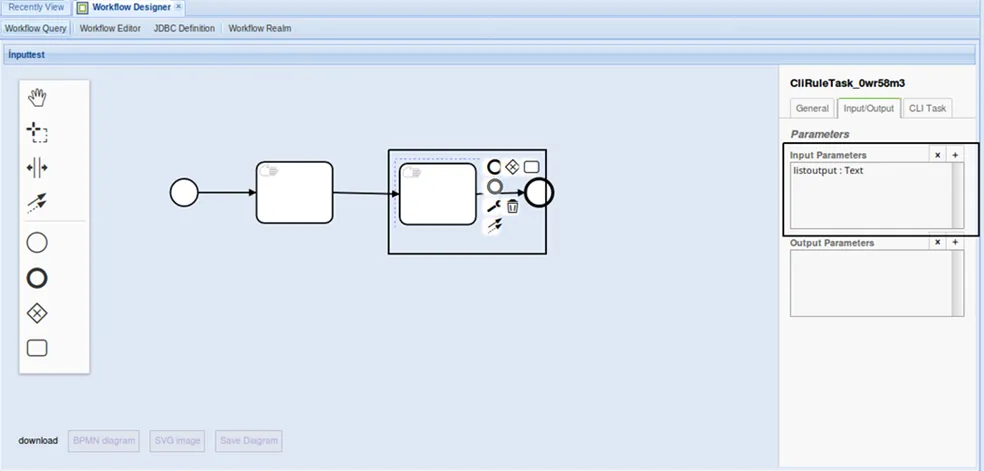The image size is (984, 471).
Task: Click the Input Parameters list scrollbar
Action: pyautogui.click(x=958, y=195)
